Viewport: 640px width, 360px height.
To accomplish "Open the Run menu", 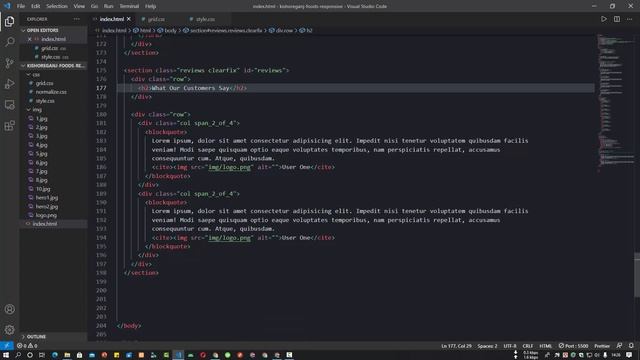I will point(108,6).
